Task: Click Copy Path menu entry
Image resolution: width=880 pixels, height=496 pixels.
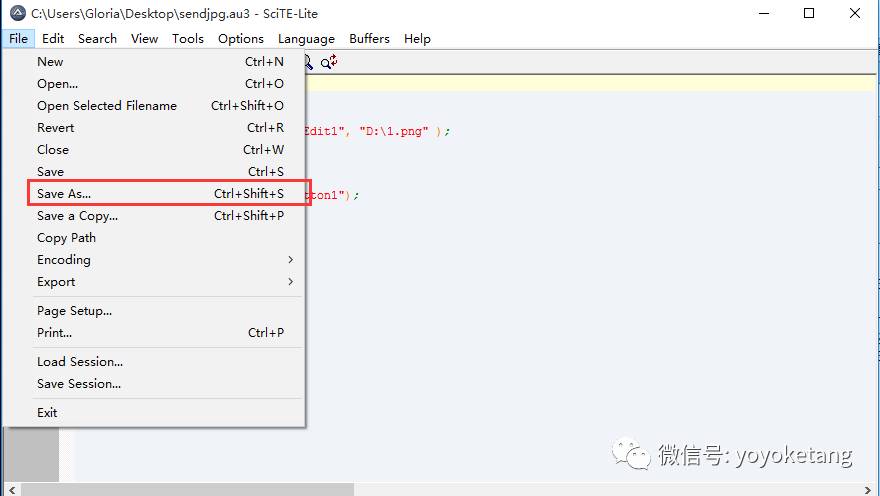Action: click(154, 238)
